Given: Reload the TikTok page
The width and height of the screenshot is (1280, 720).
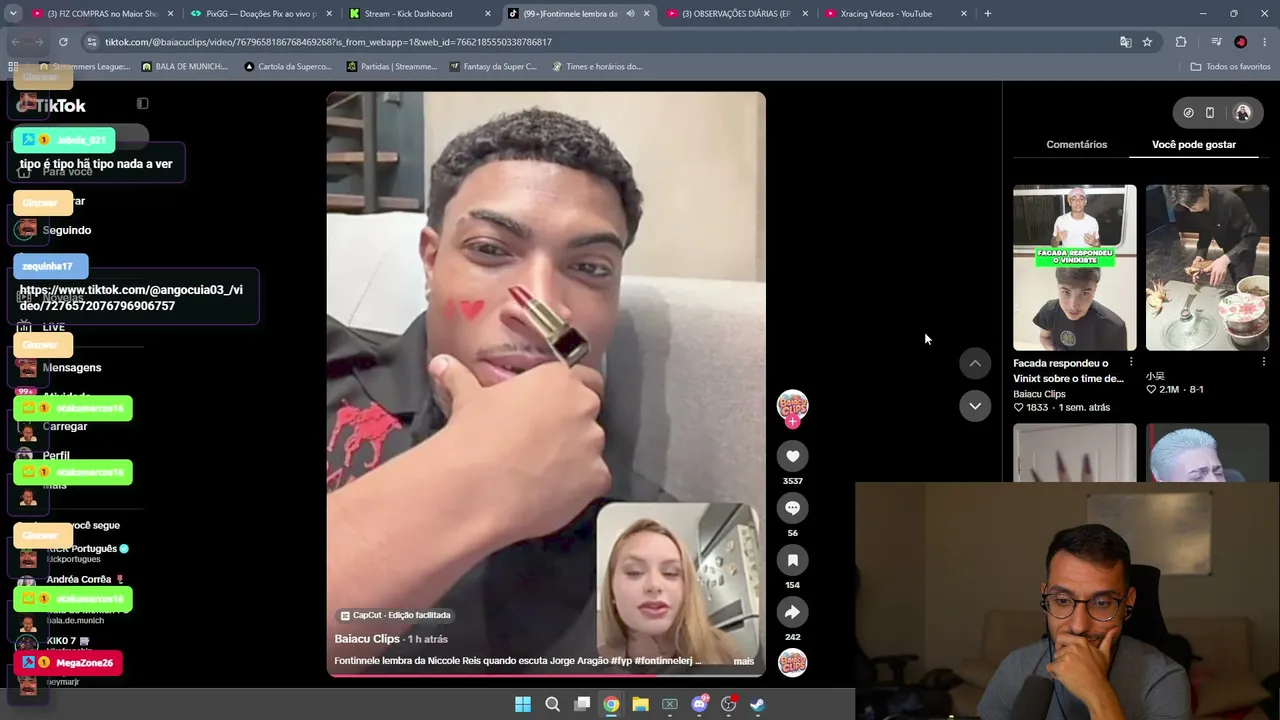Looking at the screenshot, I should 63,42.
